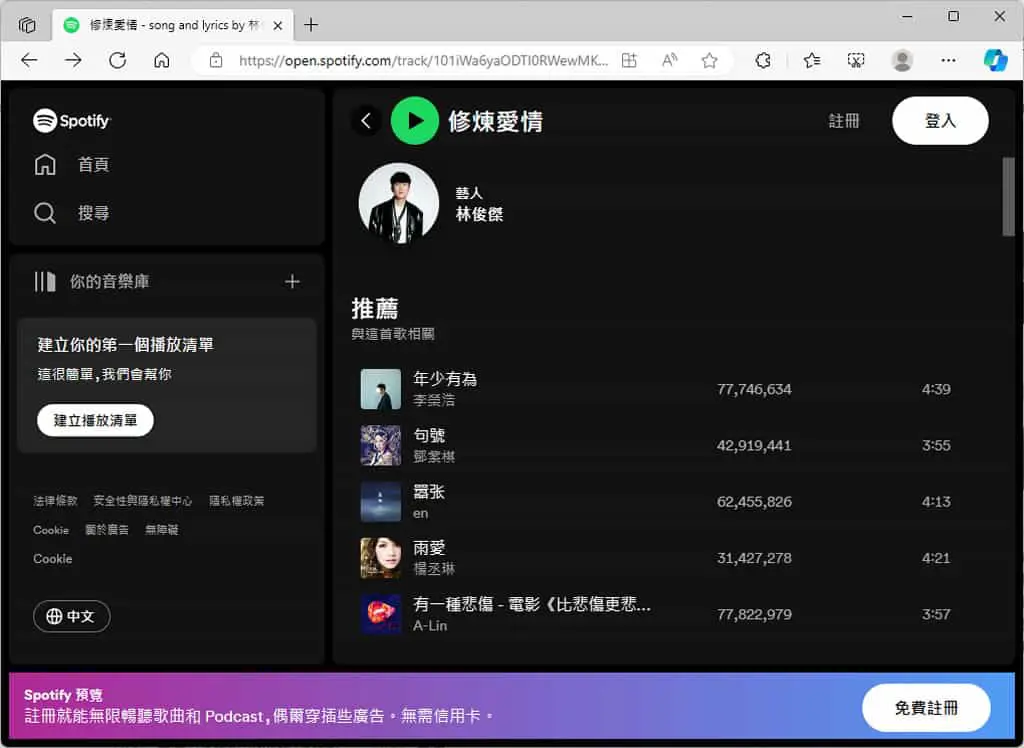Open the browser profile menu

tap(902, 61)
